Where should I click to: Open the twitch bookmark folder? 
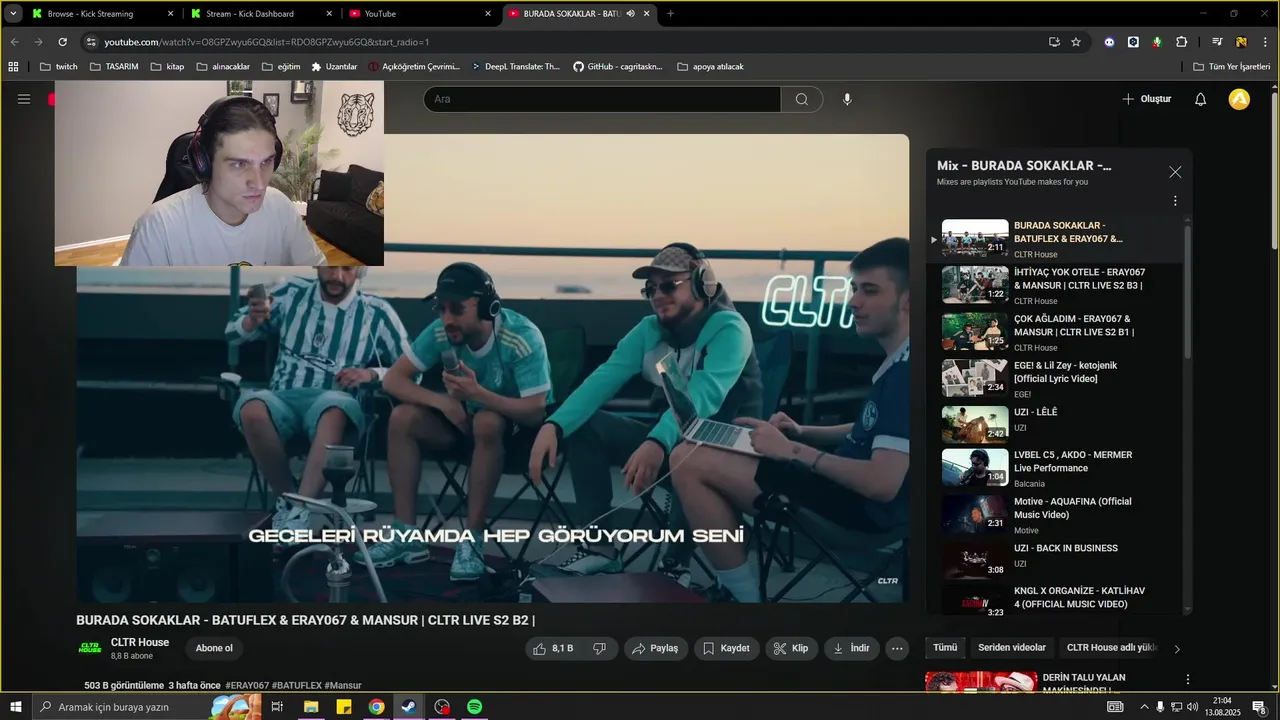coord(58,67)
